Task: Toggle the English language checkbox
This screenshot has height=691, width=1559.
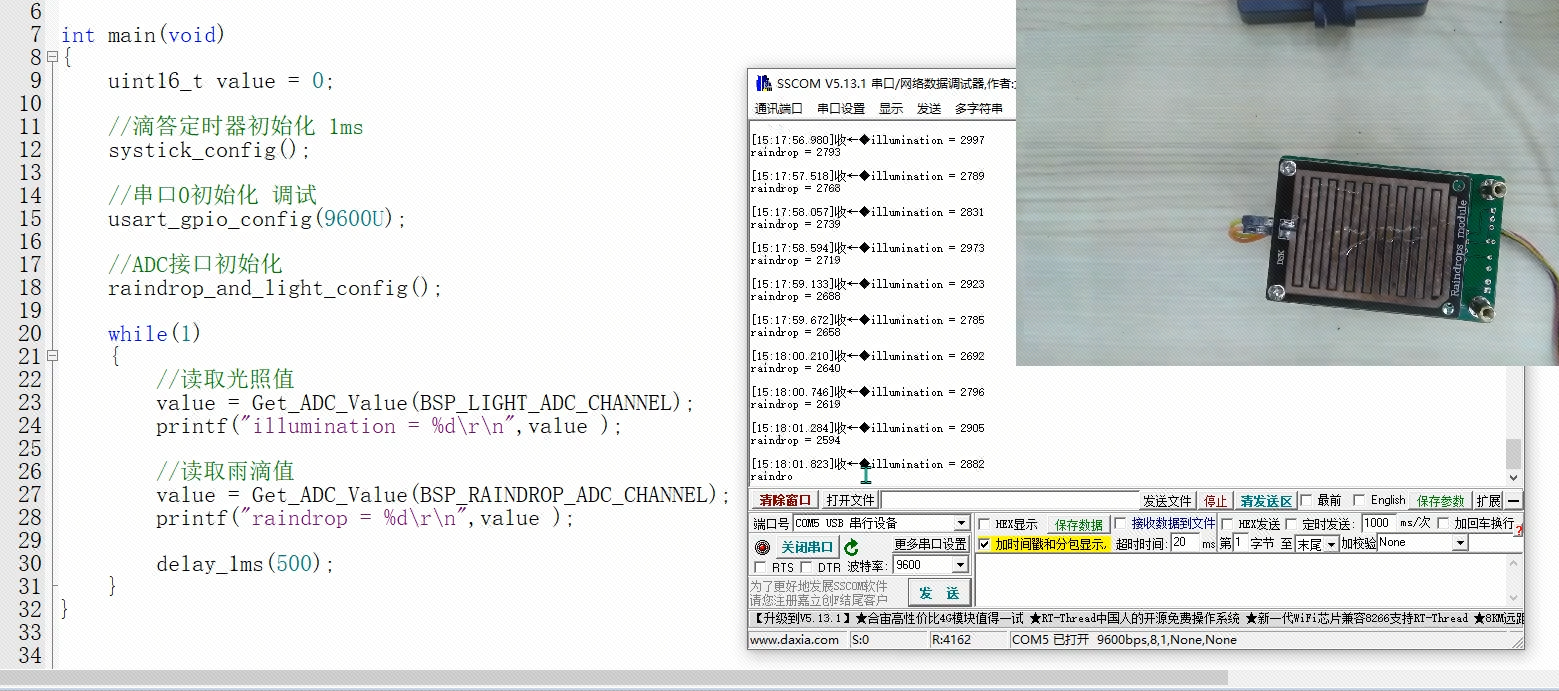Action: [1359, 500]
